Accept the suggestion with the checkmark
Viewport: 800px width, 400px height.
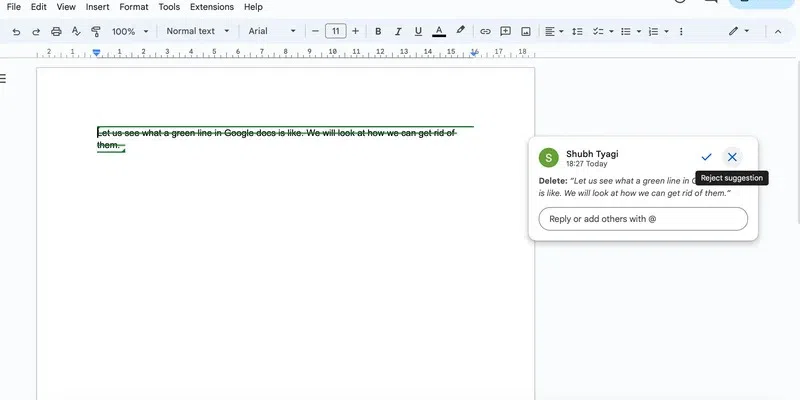706,157
